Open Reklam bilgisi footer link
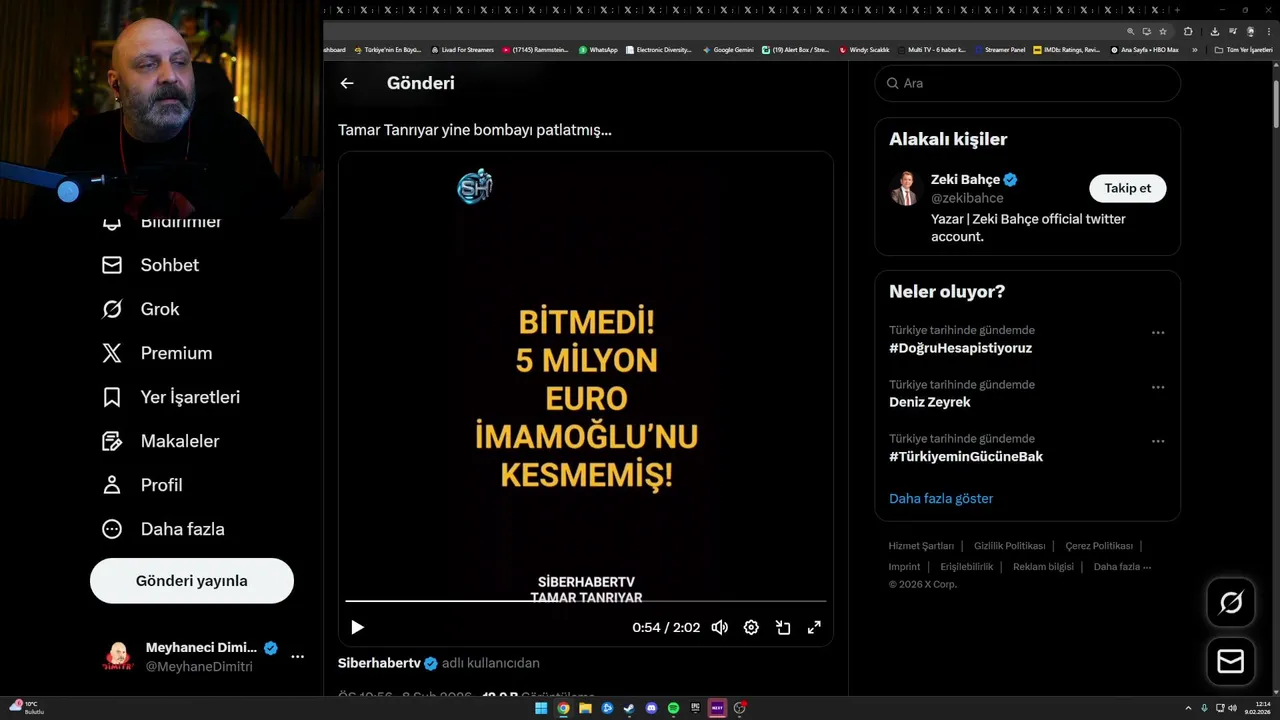This screenshot has width=1280, height=720. pyautogui.click(x=1043, y=567)
